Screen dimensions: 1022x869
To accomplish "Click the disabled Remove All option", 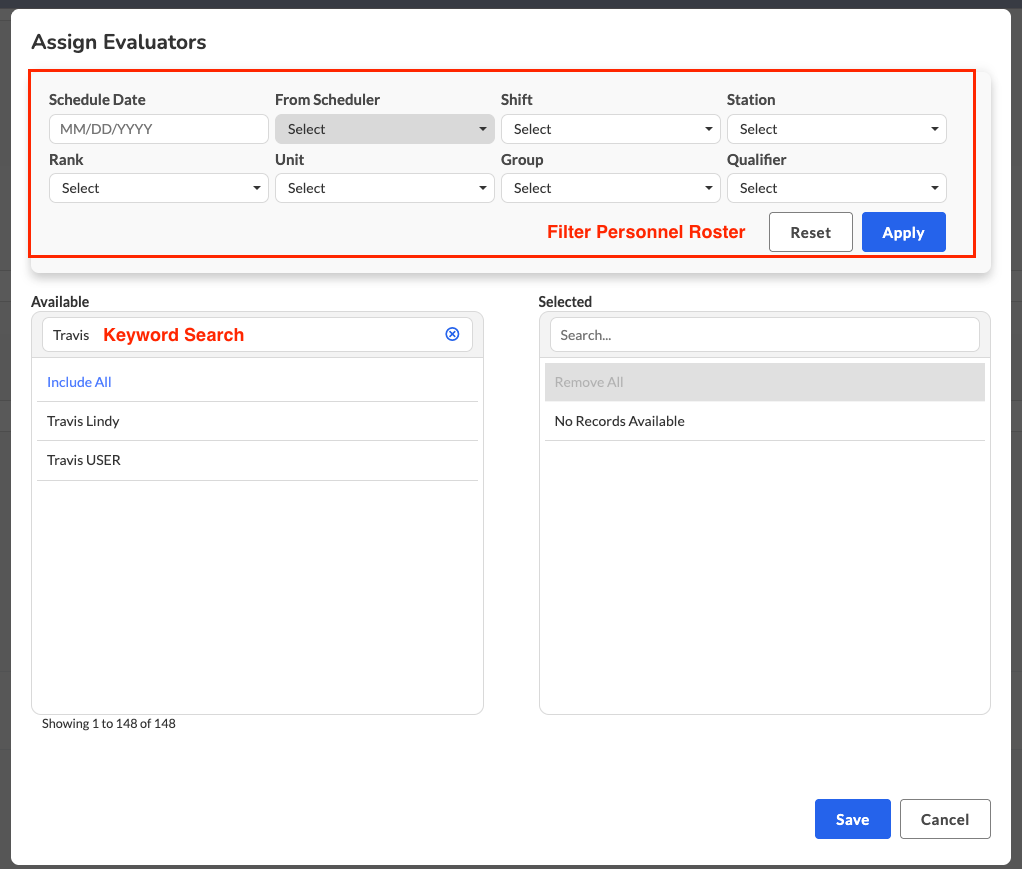I will (765, 382).
